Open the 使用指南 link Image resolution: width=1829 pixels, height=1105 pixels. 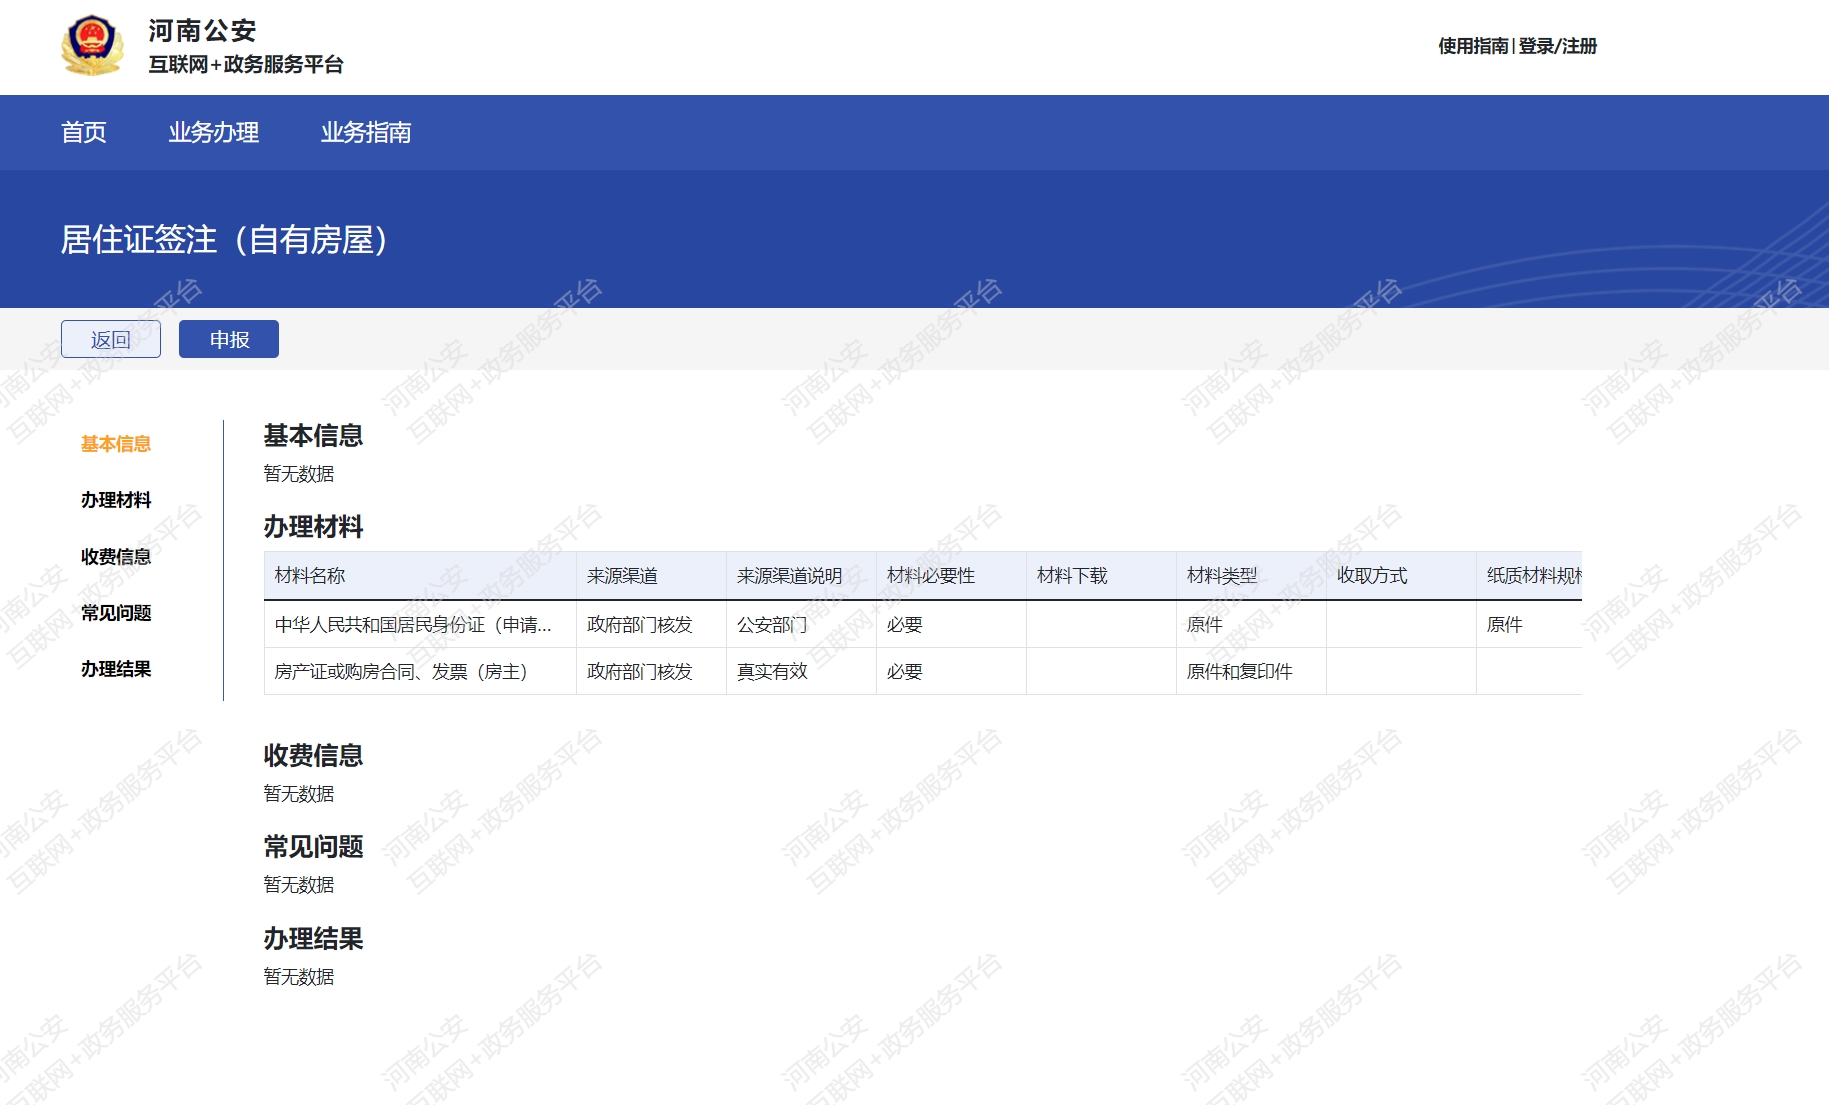click(x=1472, y=46)
